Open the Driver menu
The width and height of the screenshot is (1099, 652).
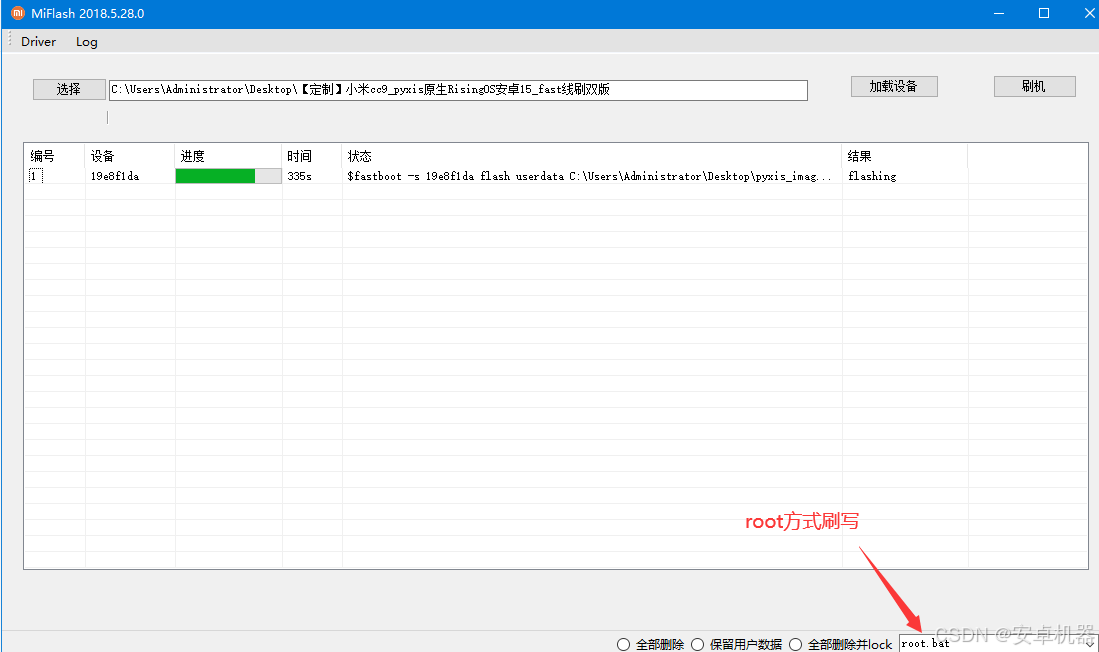click(x=38, y=41)
